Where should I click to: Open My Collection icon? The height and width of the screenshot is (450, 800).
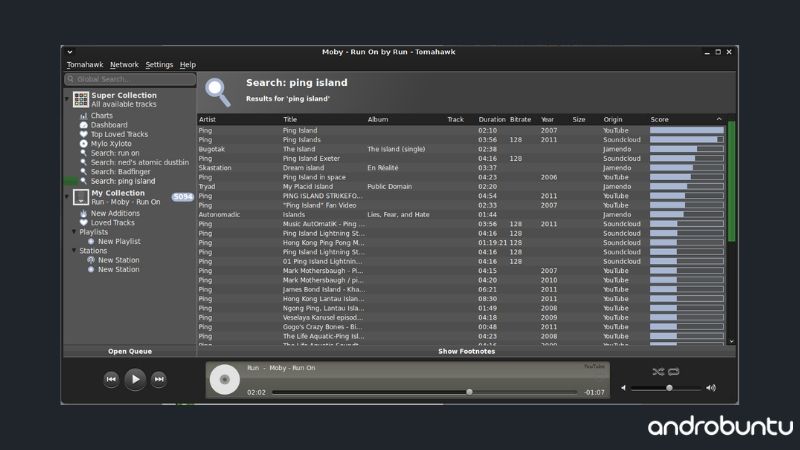tap(81, 197)
